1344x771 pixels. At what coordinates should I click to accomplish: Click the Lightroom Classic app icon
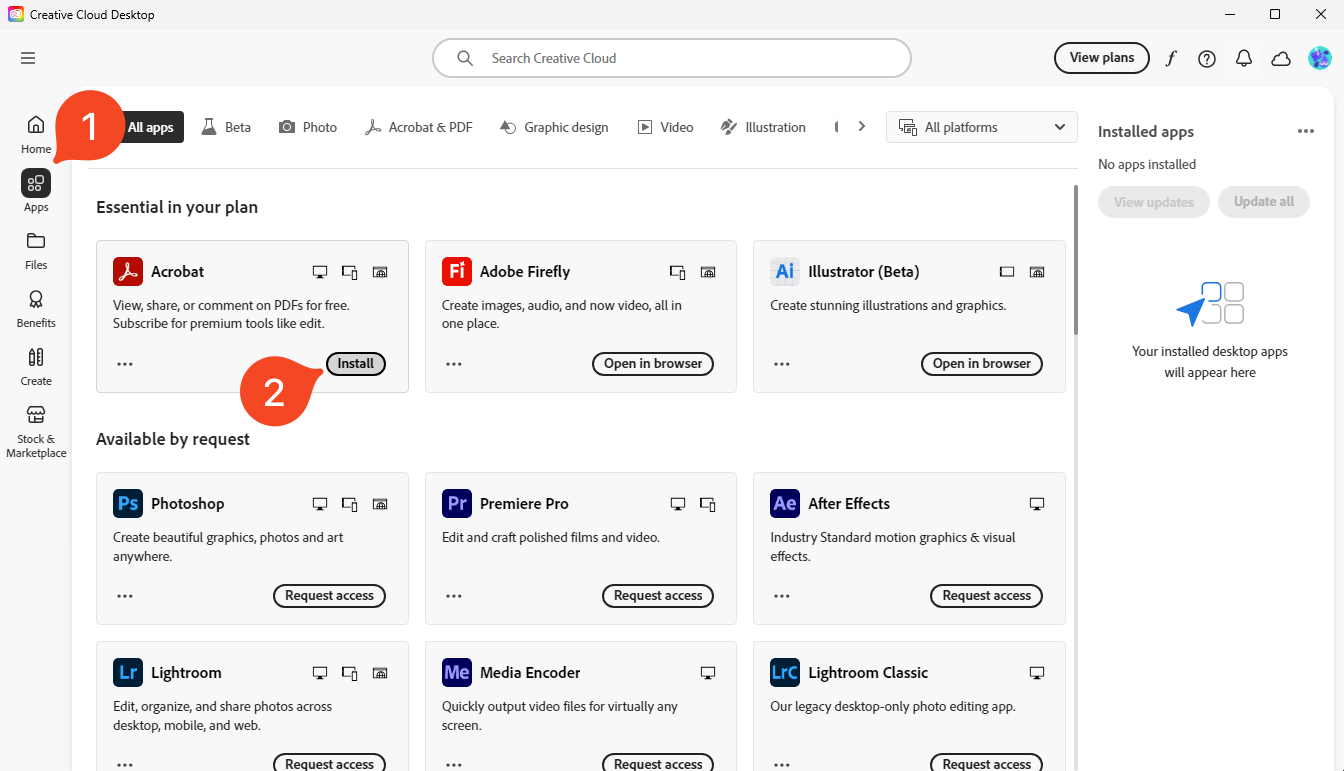tap(785, 672)
